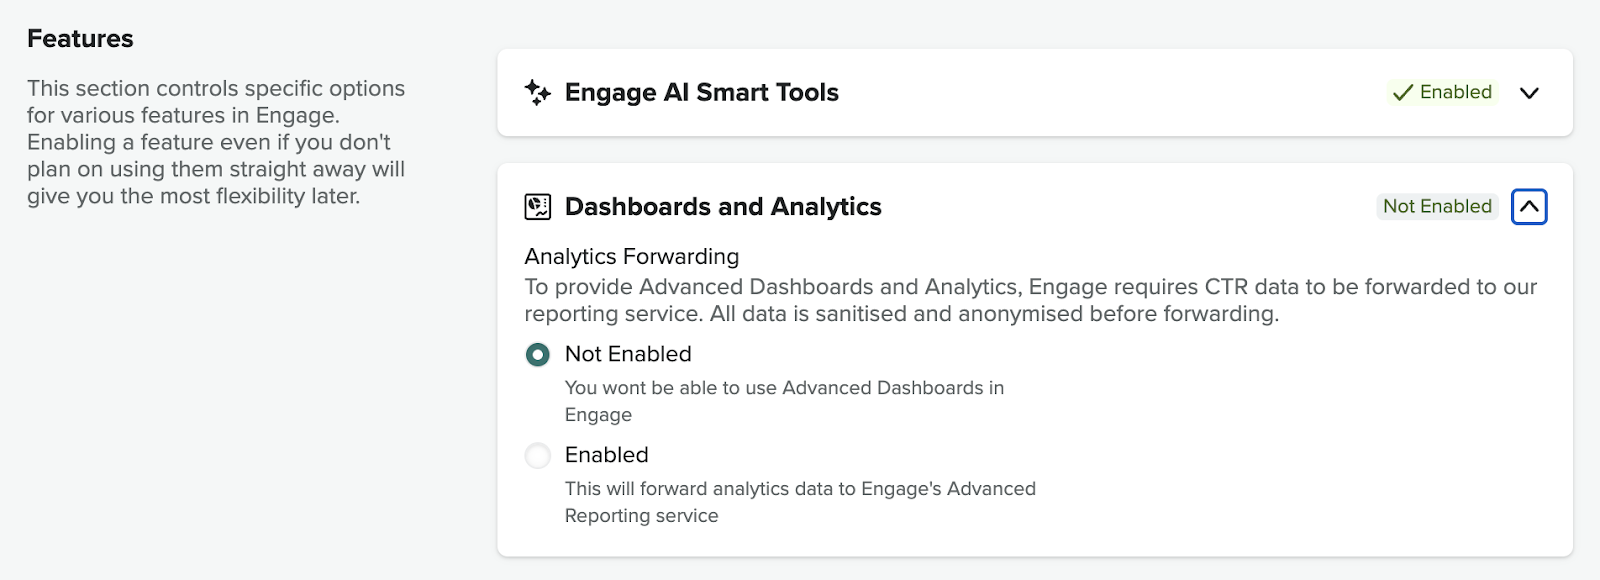Select the Not Enabled radio button

(x=538, y=354)
